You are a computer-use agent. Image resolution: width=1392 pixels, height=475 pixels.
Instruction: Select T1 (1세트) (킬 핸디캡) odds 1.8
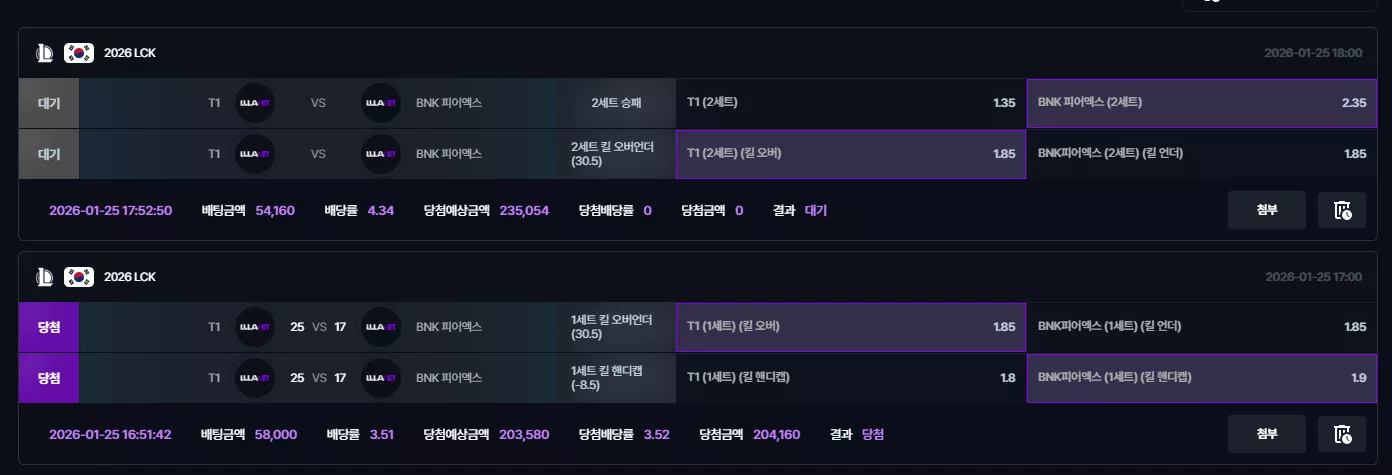pyautogui.click(x=851, y=378)
